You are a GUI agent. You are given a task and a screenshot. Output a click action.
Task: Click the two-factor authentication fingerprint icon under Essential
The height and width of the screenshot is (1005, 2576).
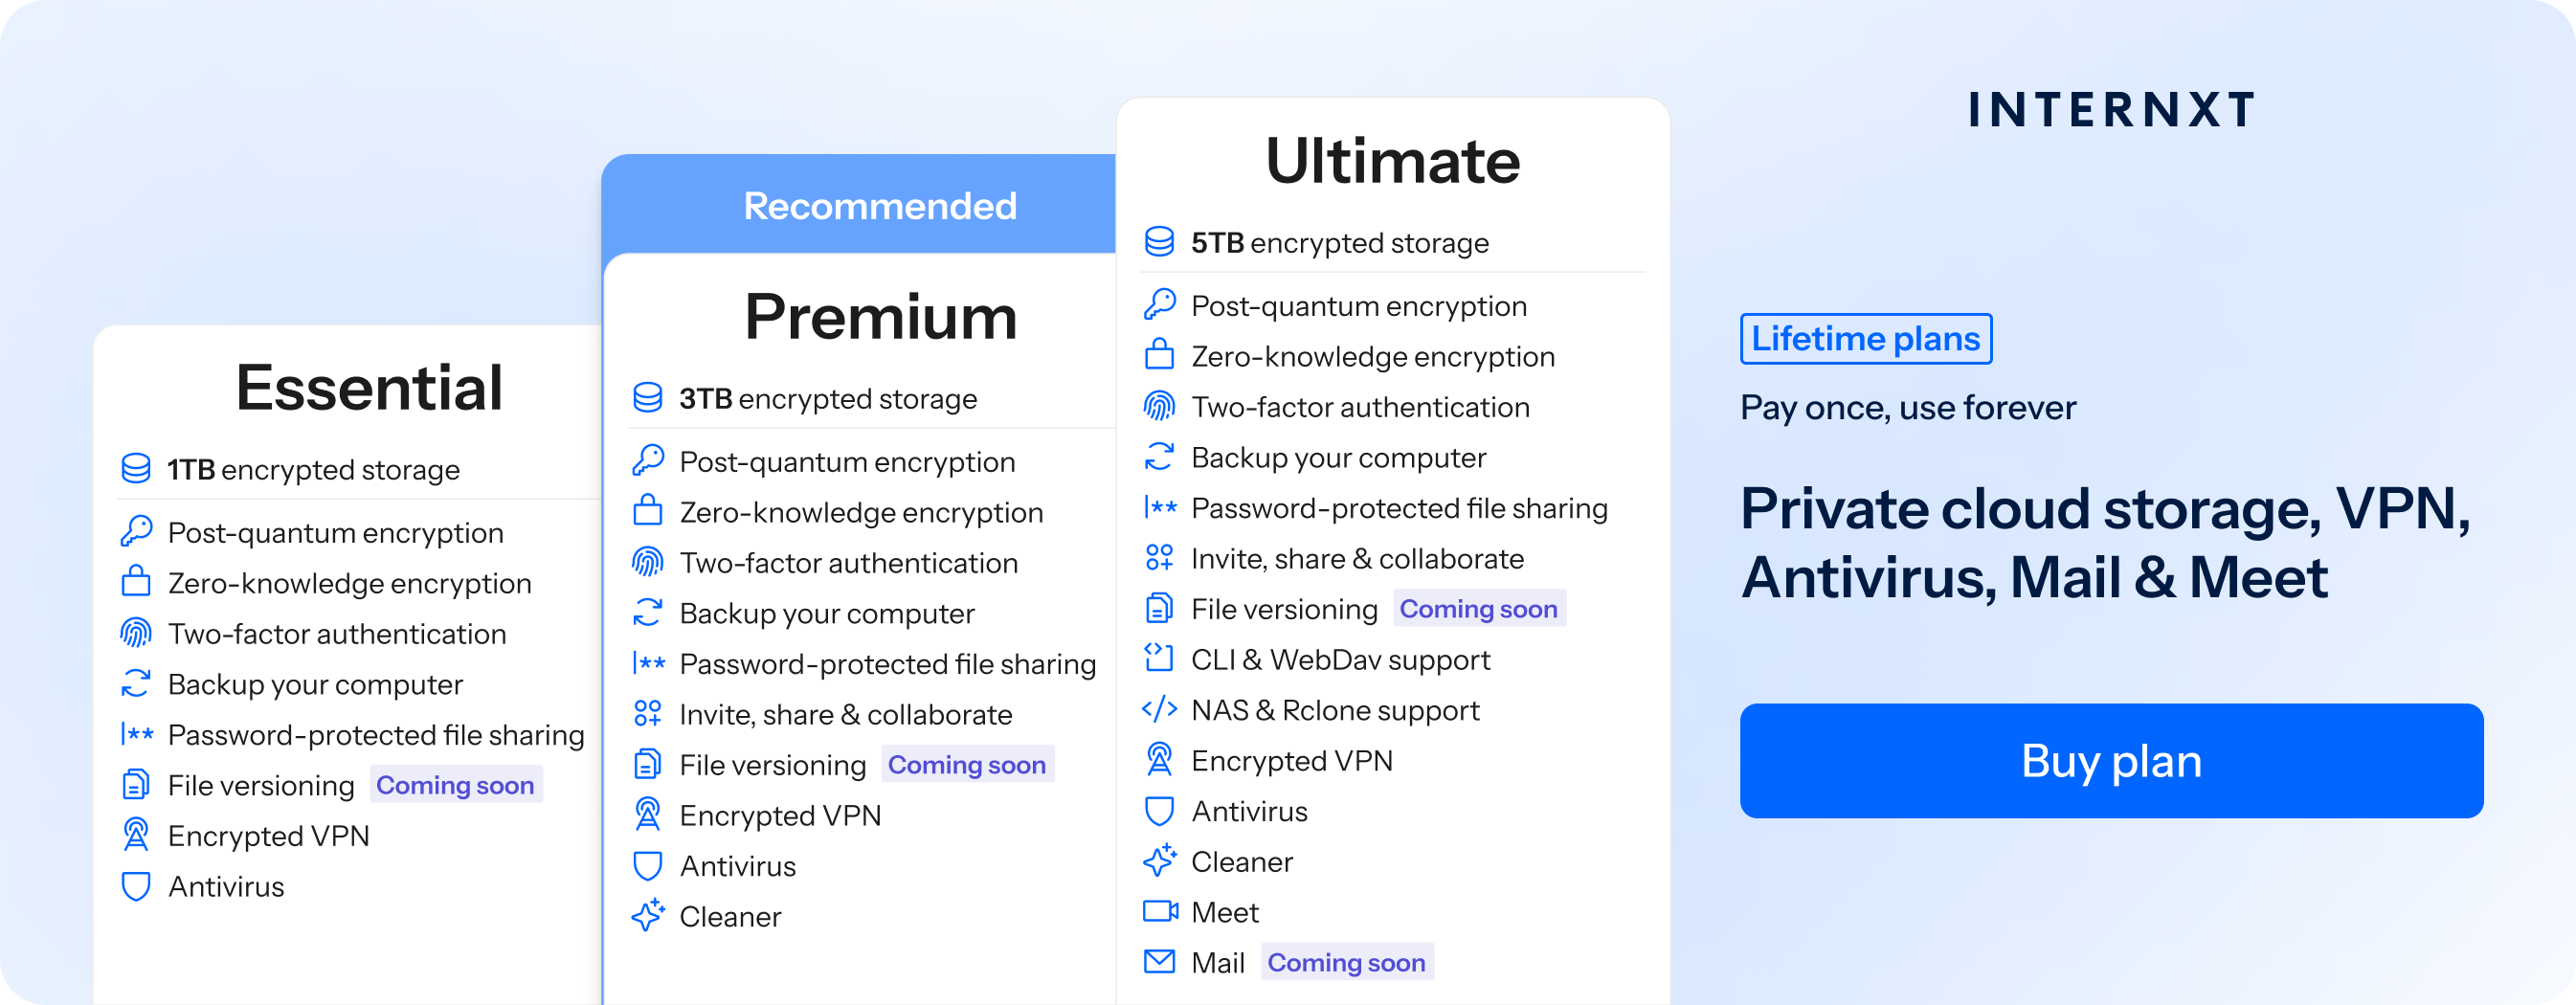pyautogui.click(x=136, y=634)
